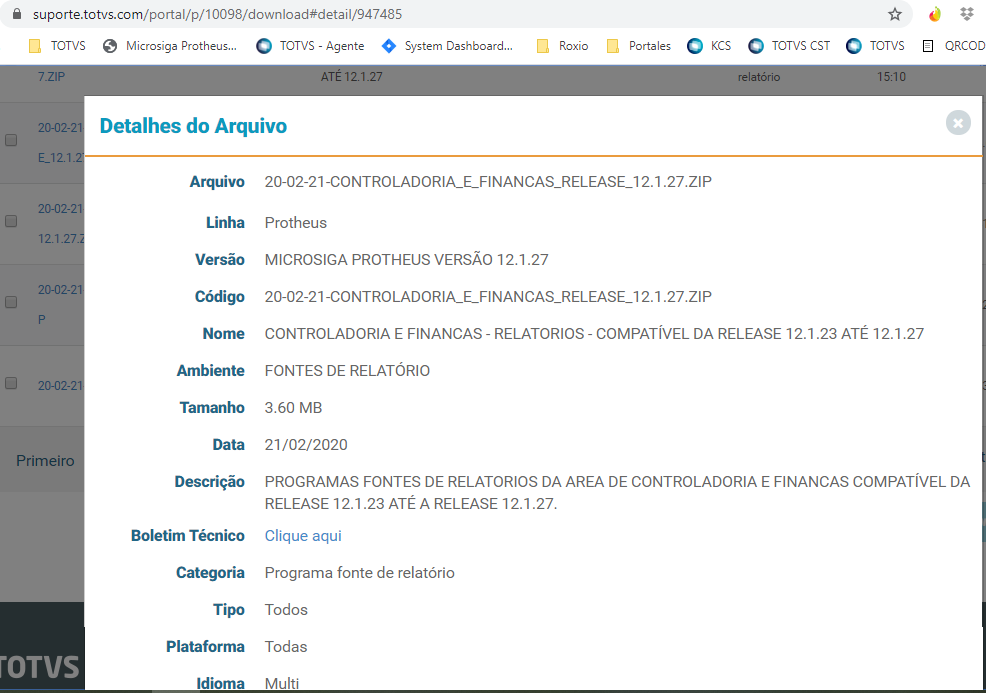Click the flame extension icon in toolbar
Screen dimensions: 986x693
(x=935, y=14)
